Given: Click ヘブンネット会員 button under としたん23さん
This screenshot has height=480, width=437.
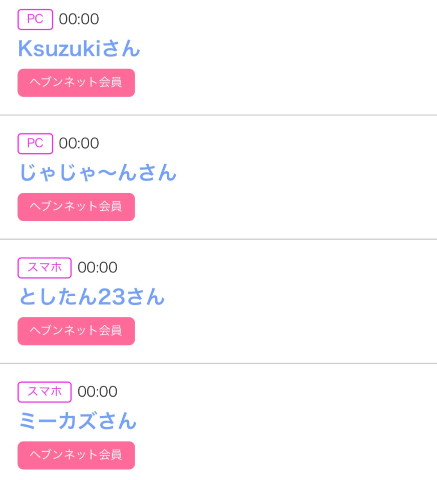Looking at the screenshot, I should pyautogui.click(x=76, y=331).
